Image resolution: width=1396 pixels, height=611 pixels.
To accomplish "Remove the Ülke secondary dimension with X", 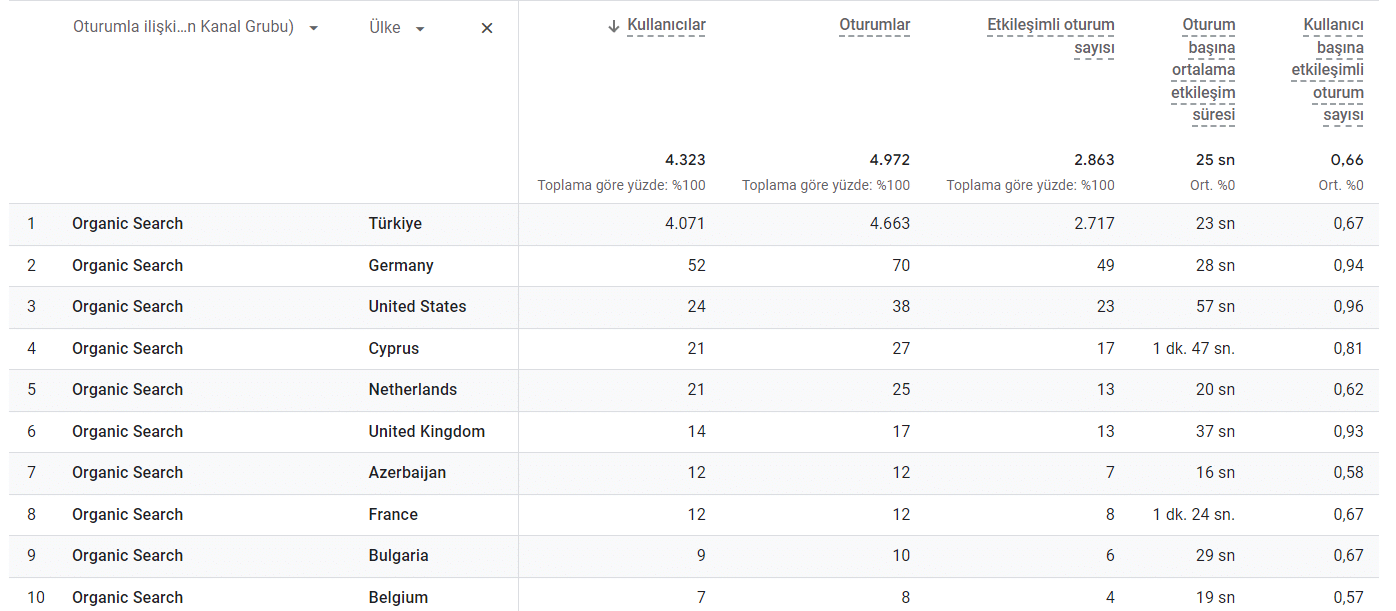I will 487,28.
